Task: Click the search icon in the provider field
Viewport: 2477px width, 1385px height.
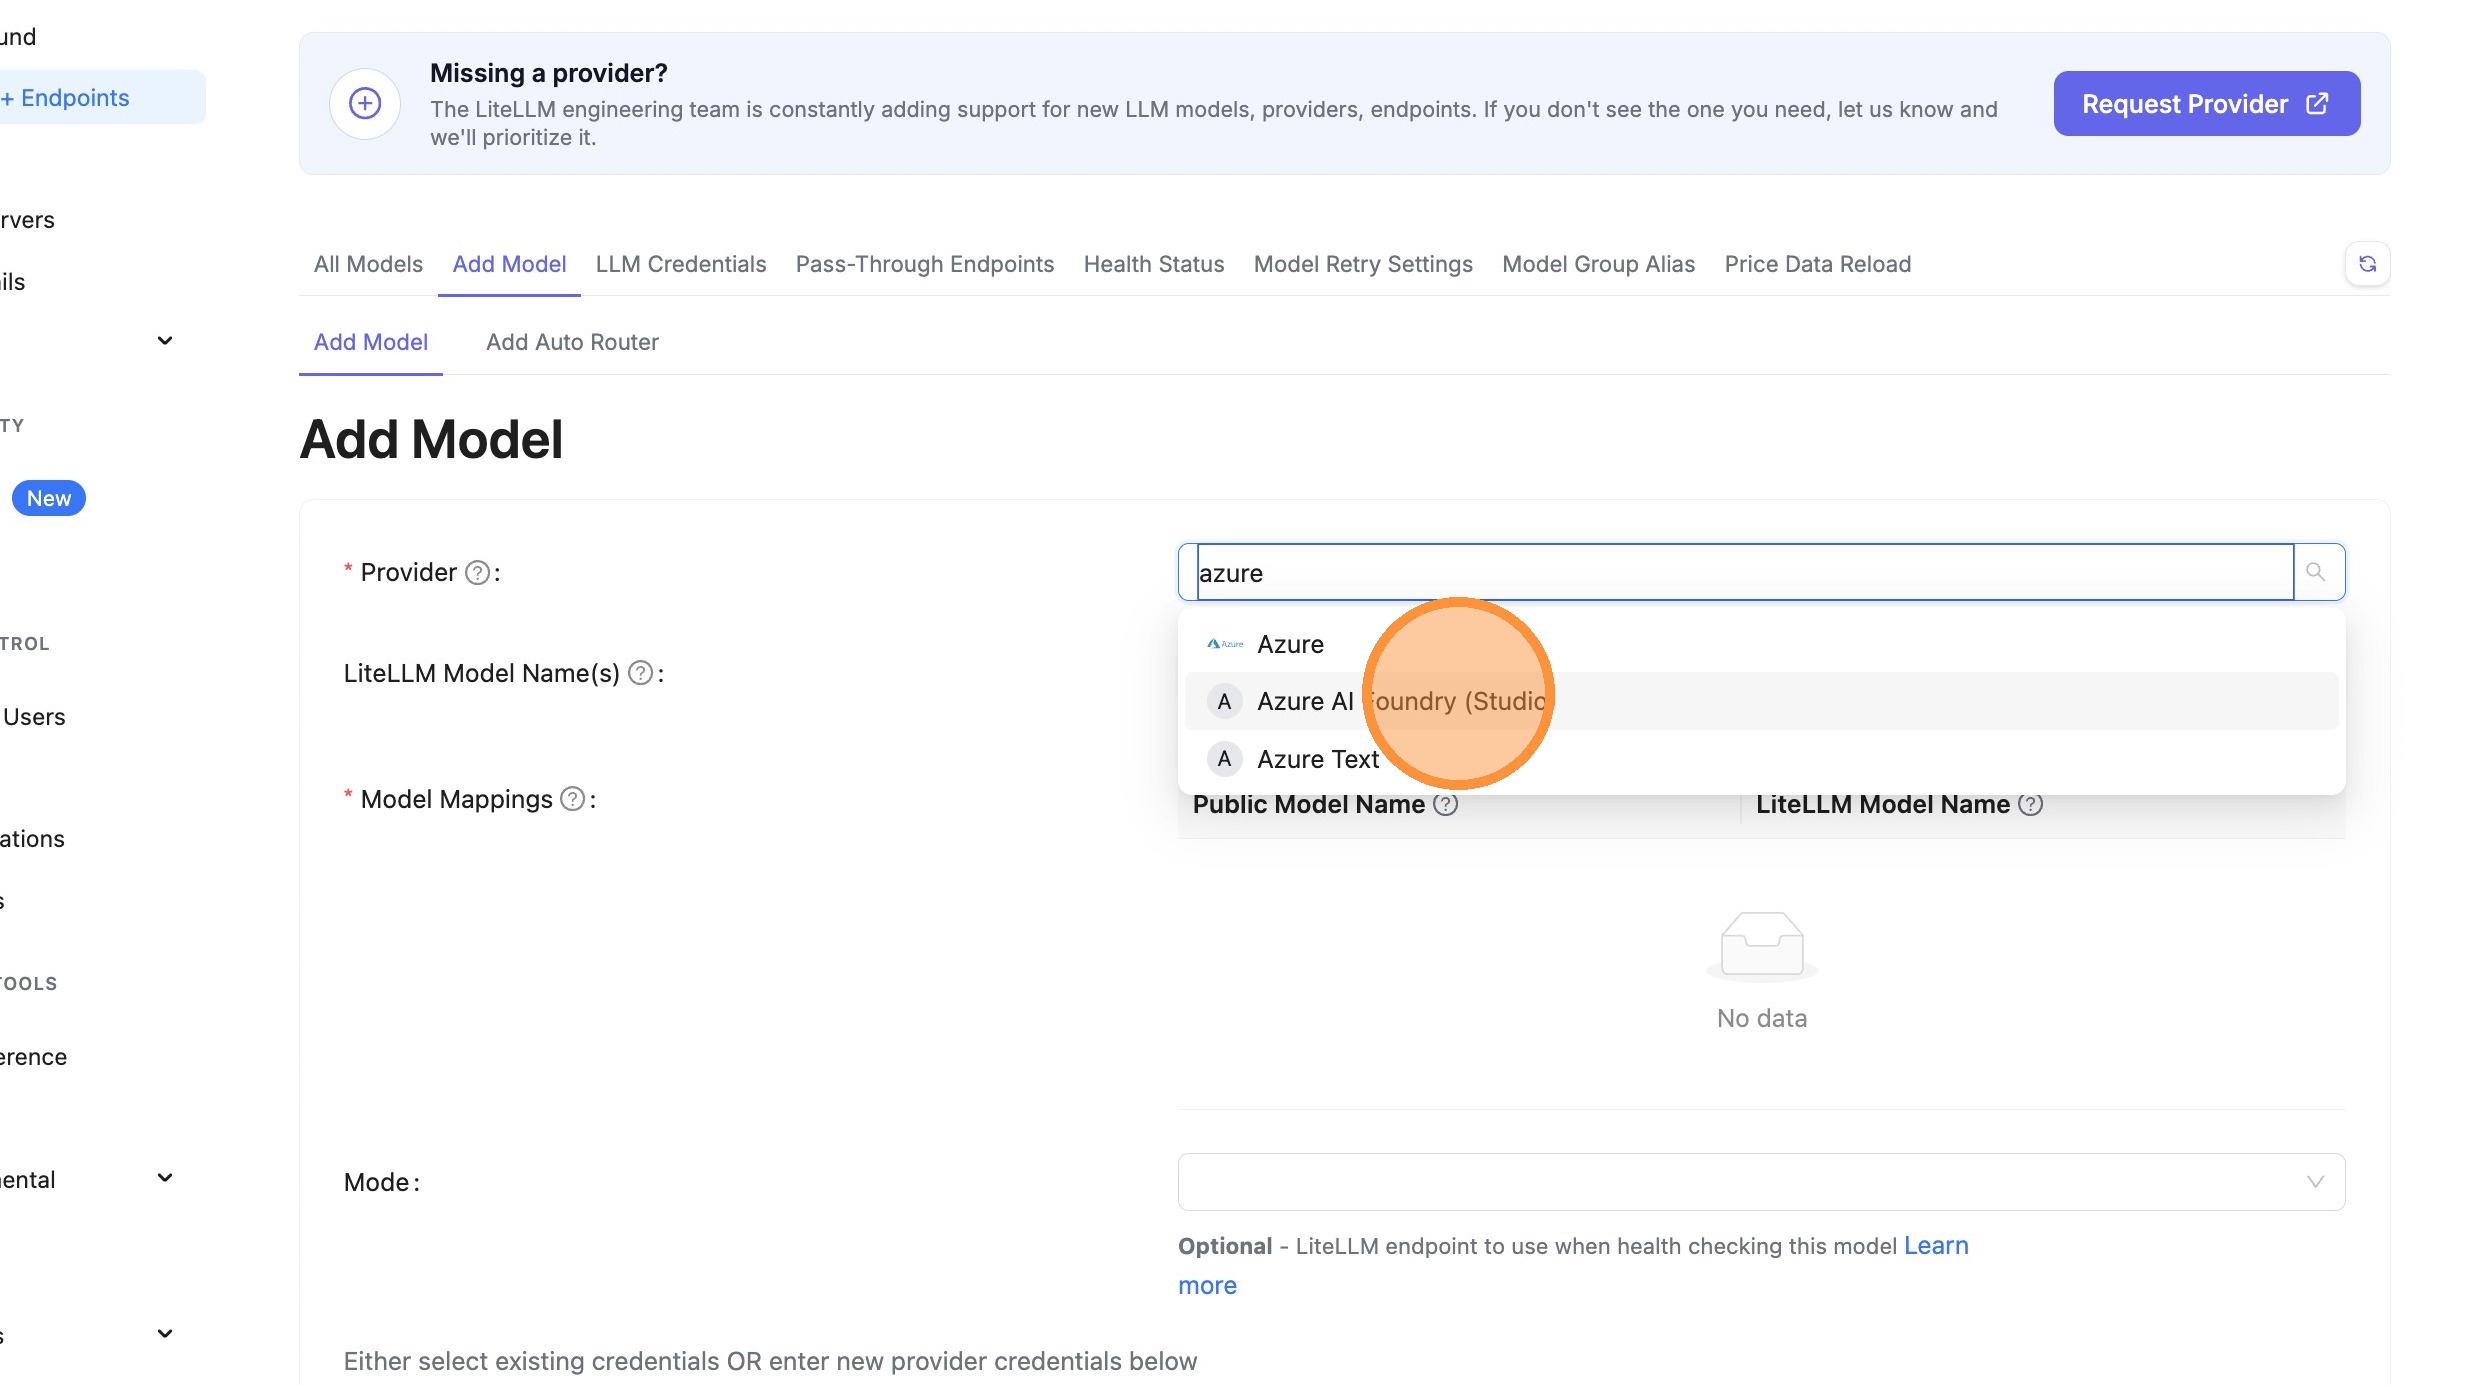Action: (2318, 572)
